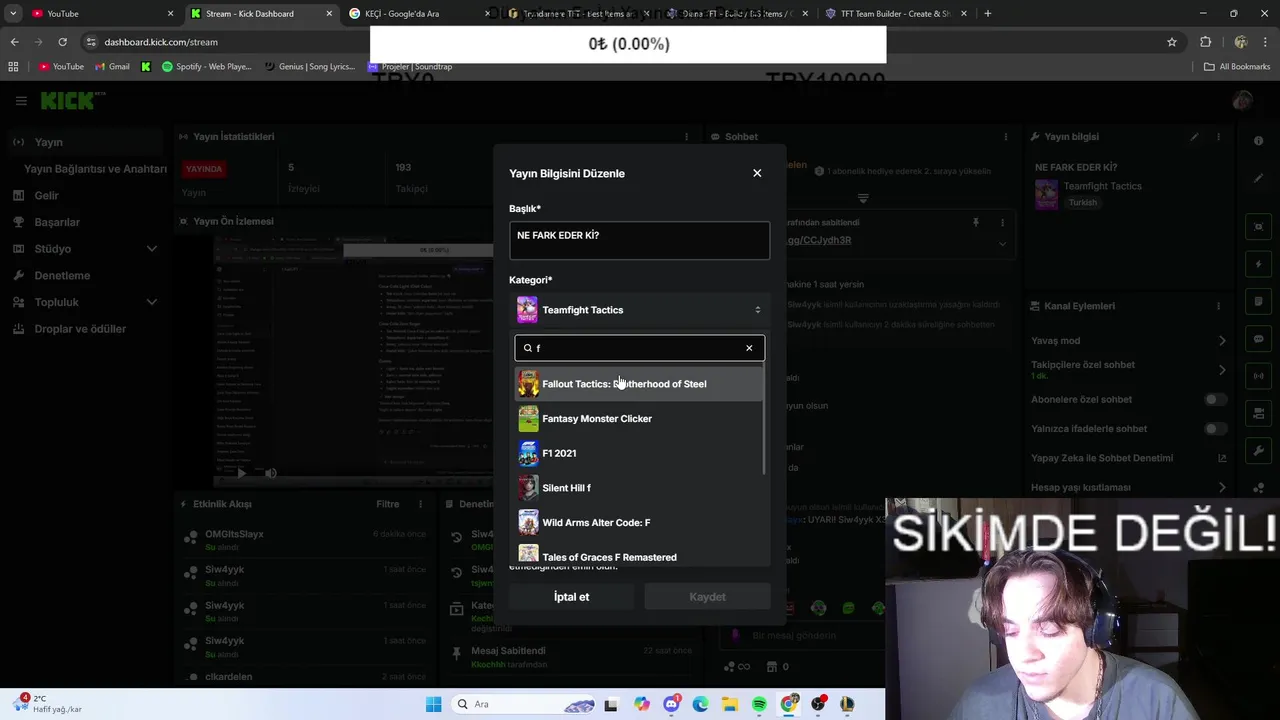Open Spotify from the taskbar
1280x720 pixels.
coord(759,704)
